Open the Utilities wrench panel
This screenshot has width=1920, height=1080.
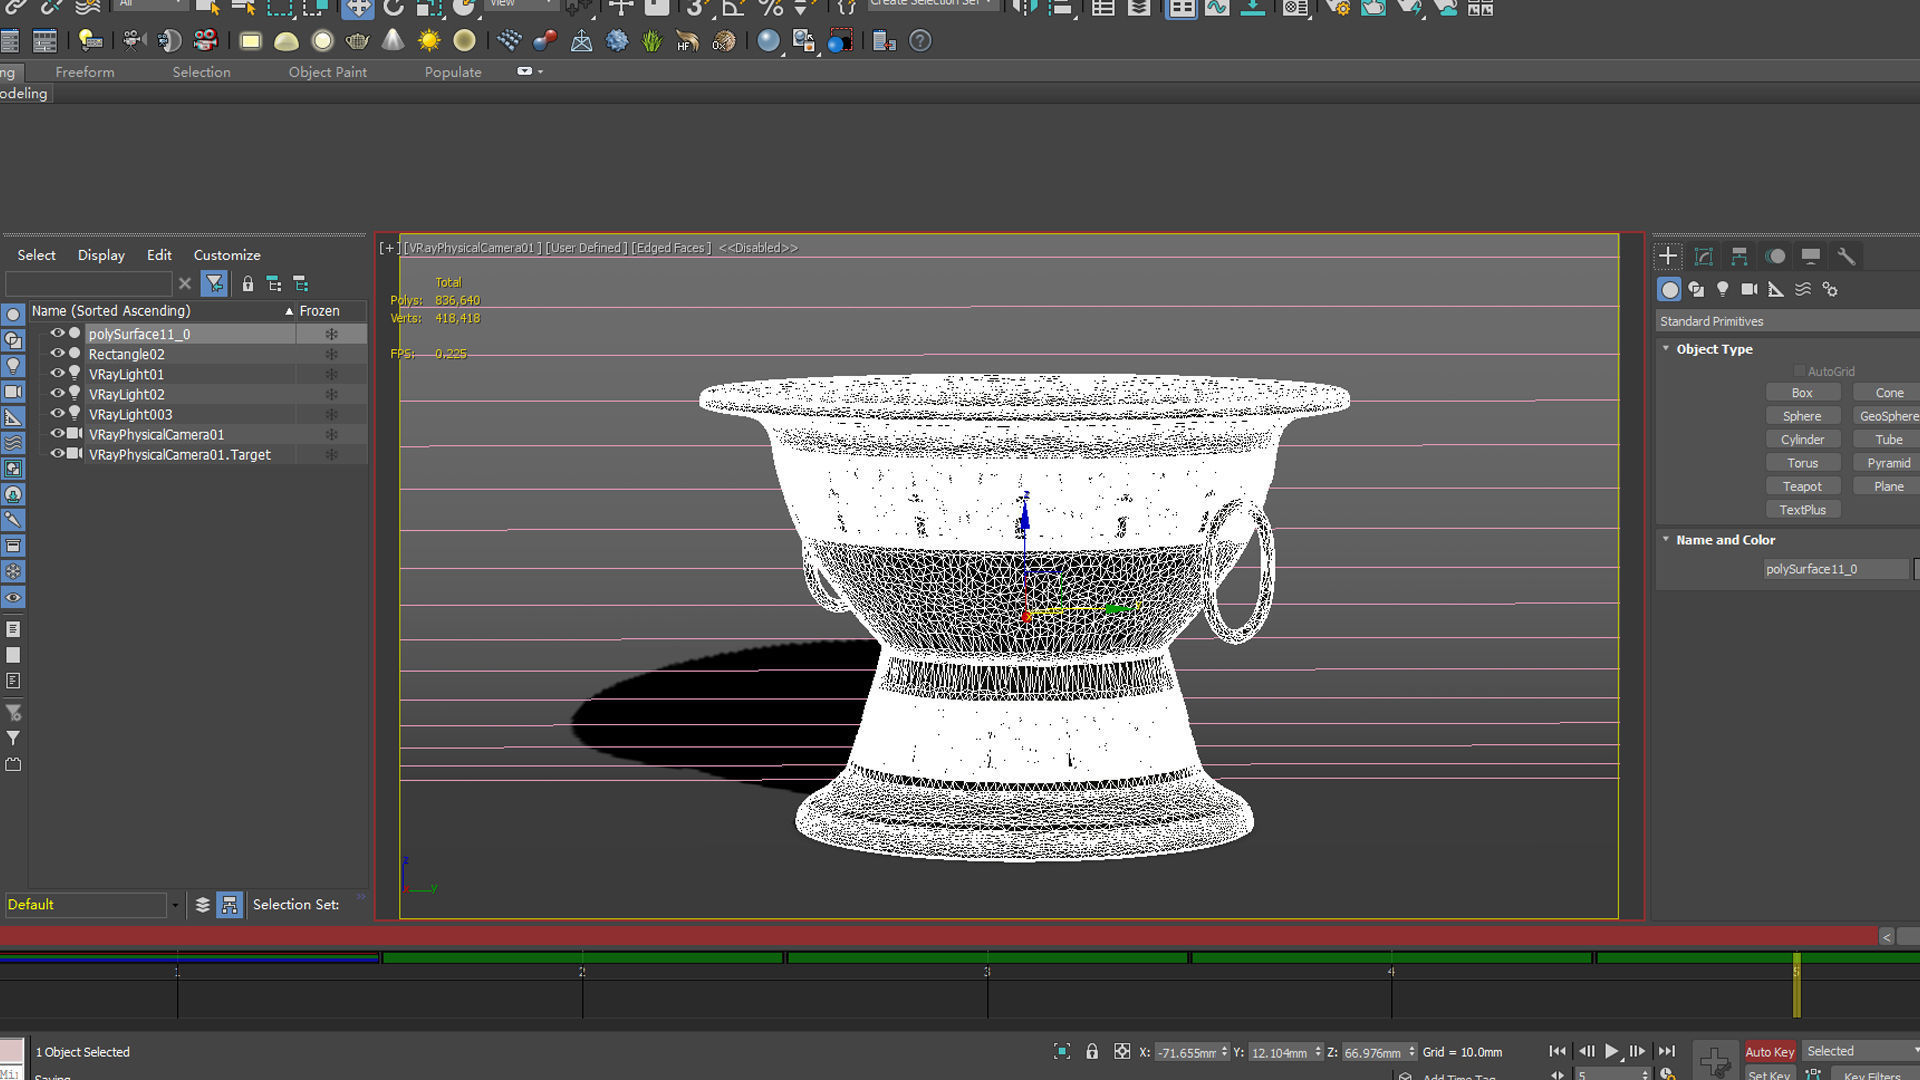tap(1846, 256)
